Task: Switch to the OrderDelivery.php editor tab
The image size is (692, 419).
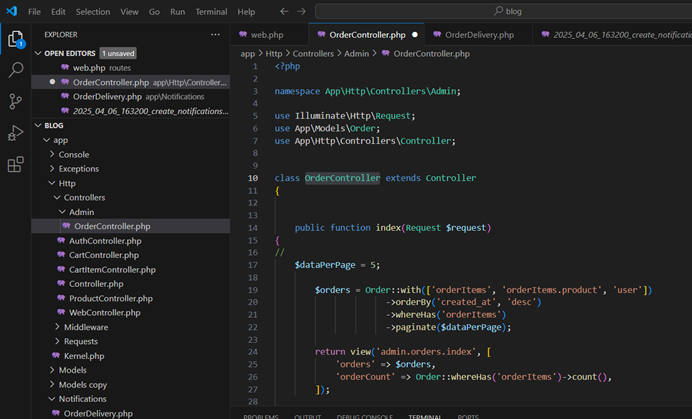Action: (x=478, y=35)
